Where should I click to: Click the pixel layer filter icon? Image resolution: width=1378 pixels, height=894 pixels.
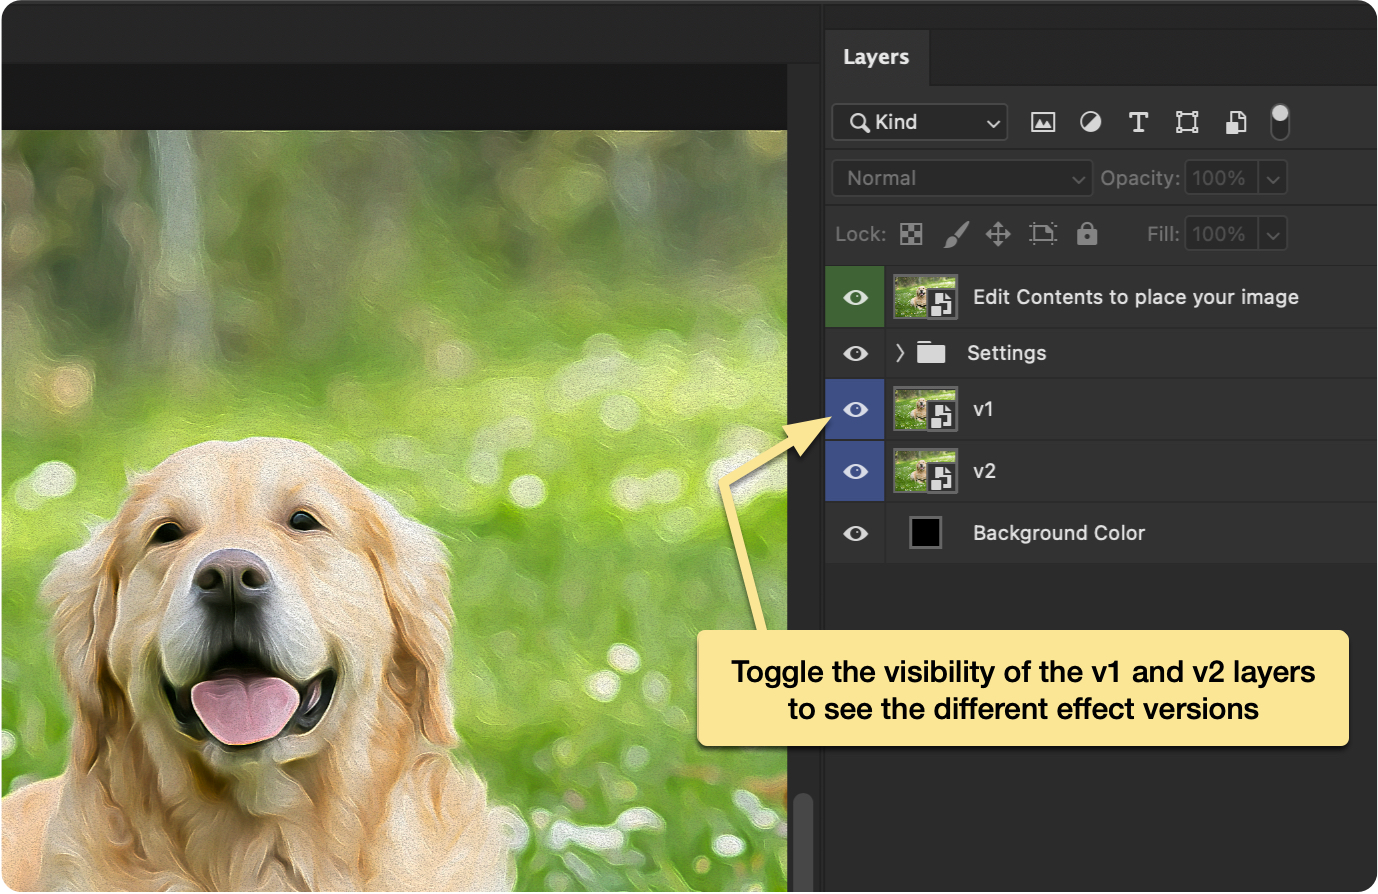(1043, 122)
